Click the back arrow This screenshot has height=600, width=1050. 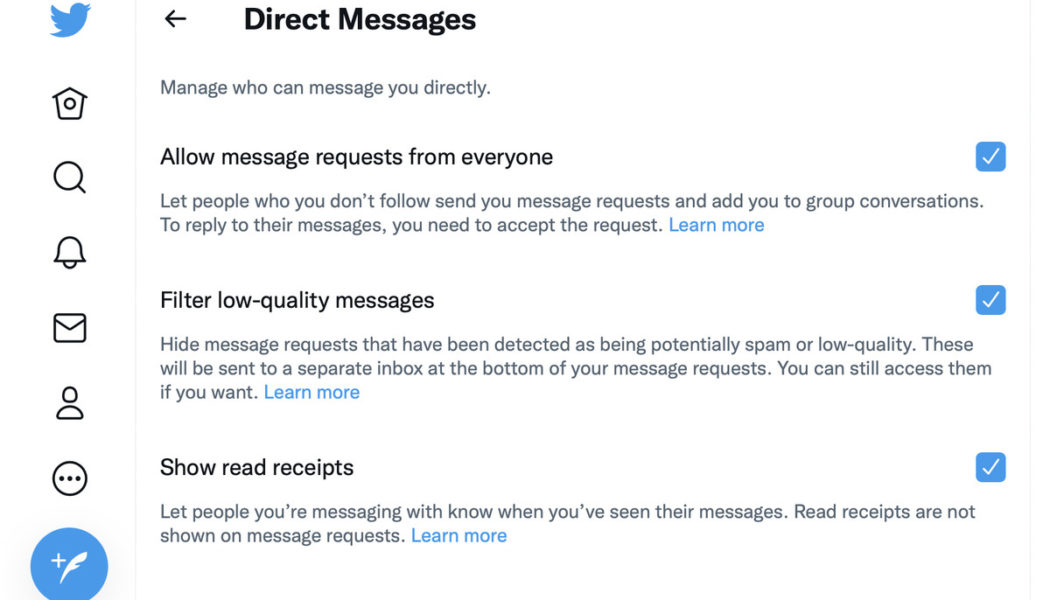[x=174, y=19]
